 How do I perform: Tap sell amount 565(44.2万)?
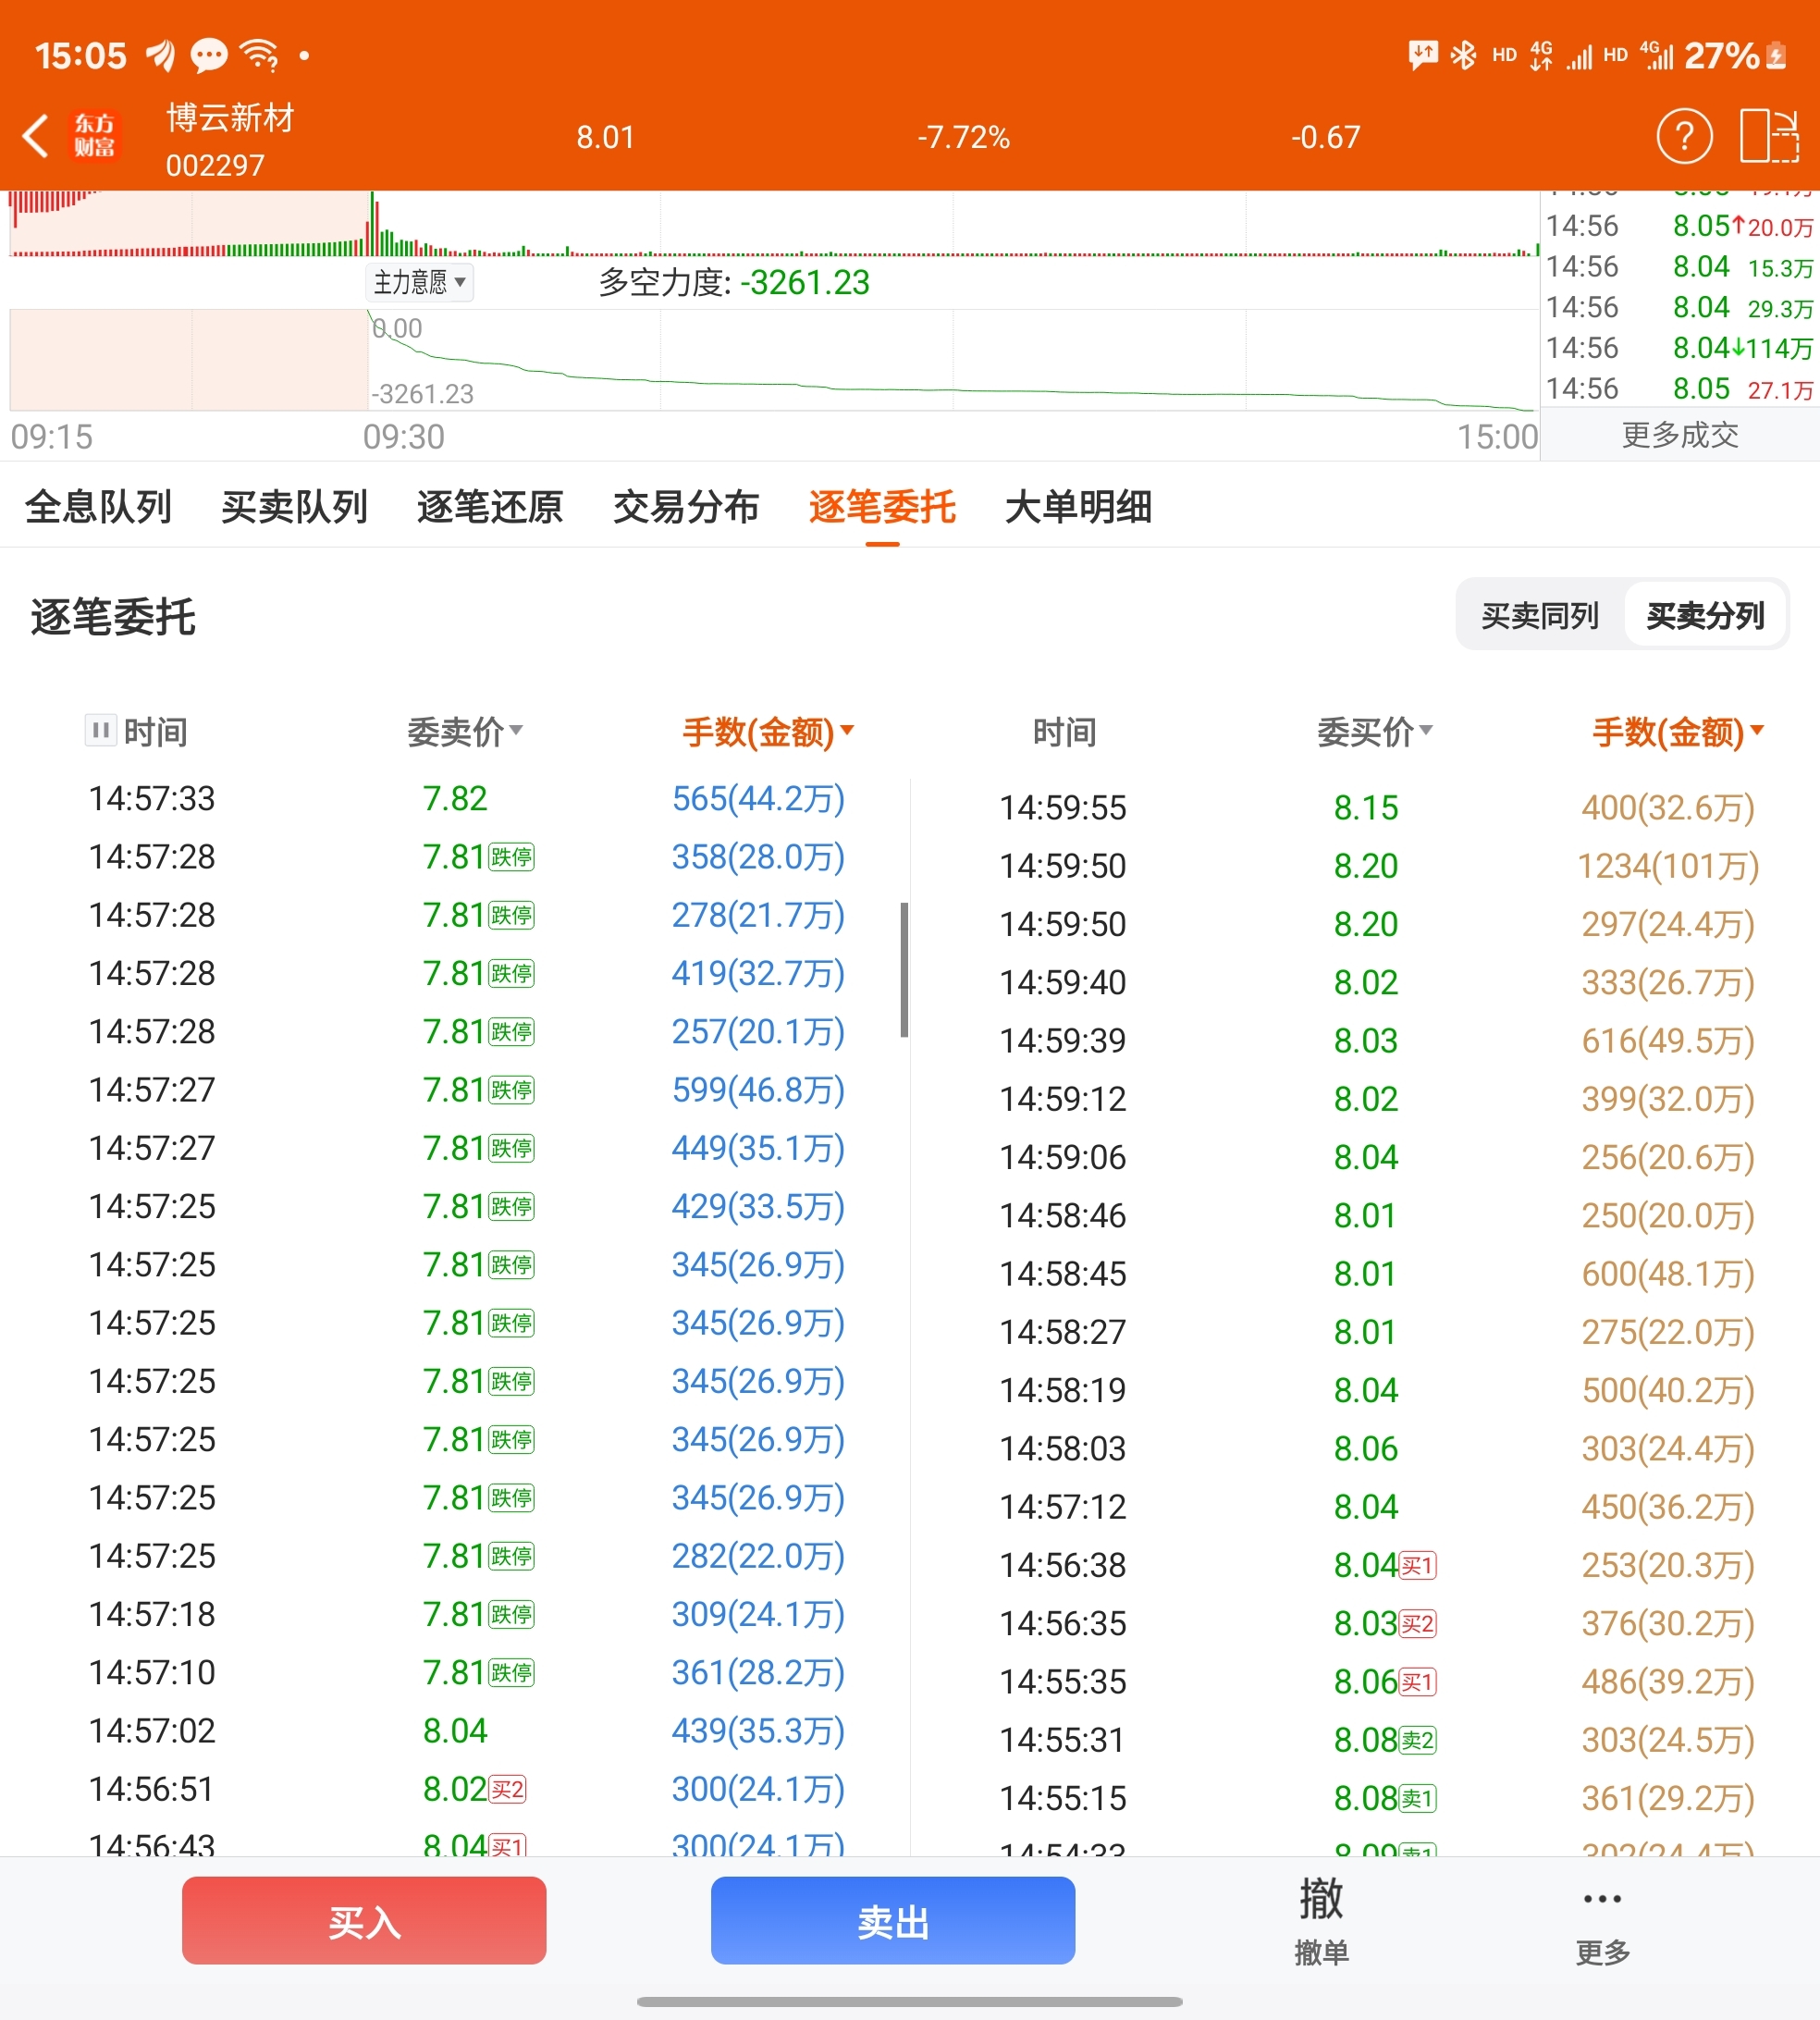pyautogui.click(x=758, y=798)
